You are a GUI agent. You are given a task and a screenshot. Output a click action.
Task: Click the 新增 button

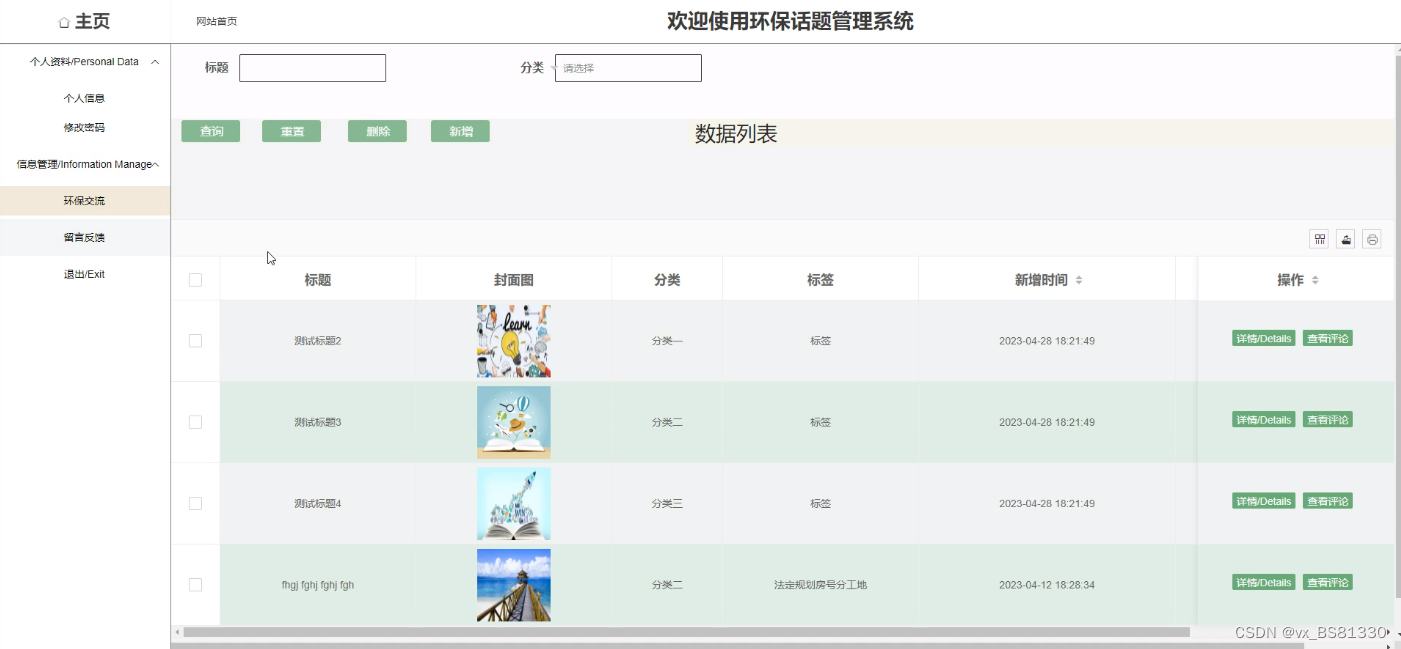[x=460, y=131]
